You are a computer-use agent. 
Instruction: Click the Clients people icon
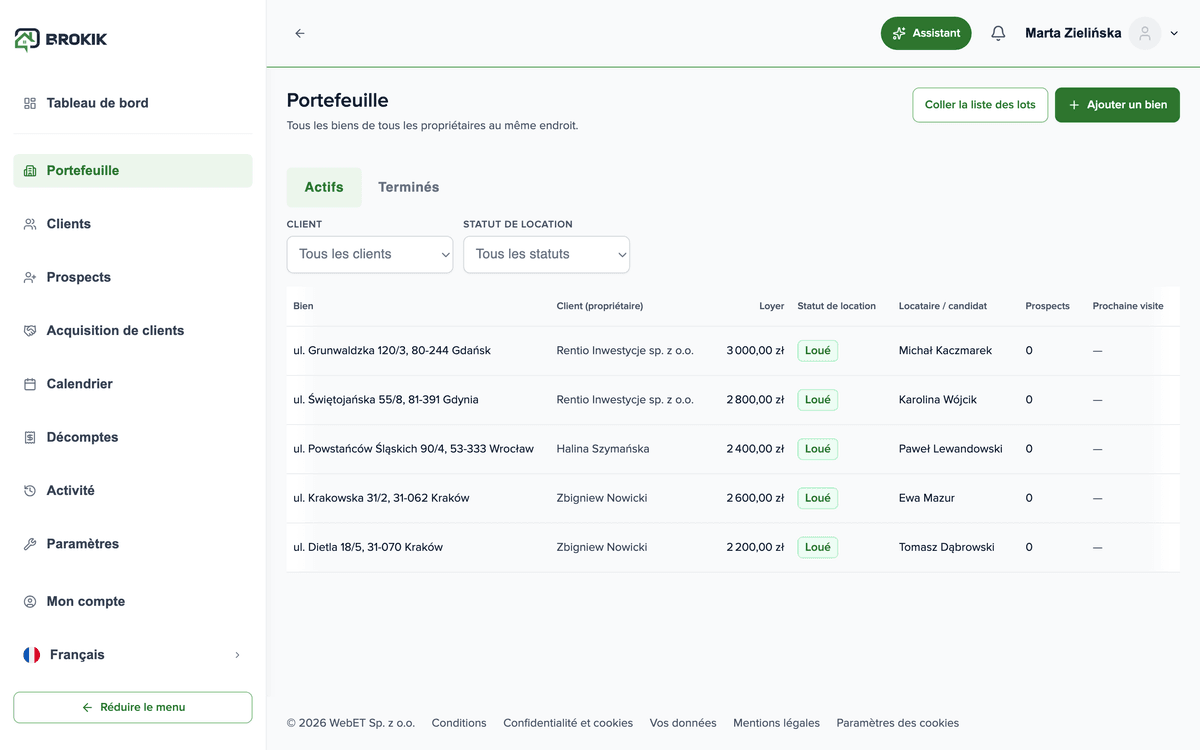click(x=30, y=224)
